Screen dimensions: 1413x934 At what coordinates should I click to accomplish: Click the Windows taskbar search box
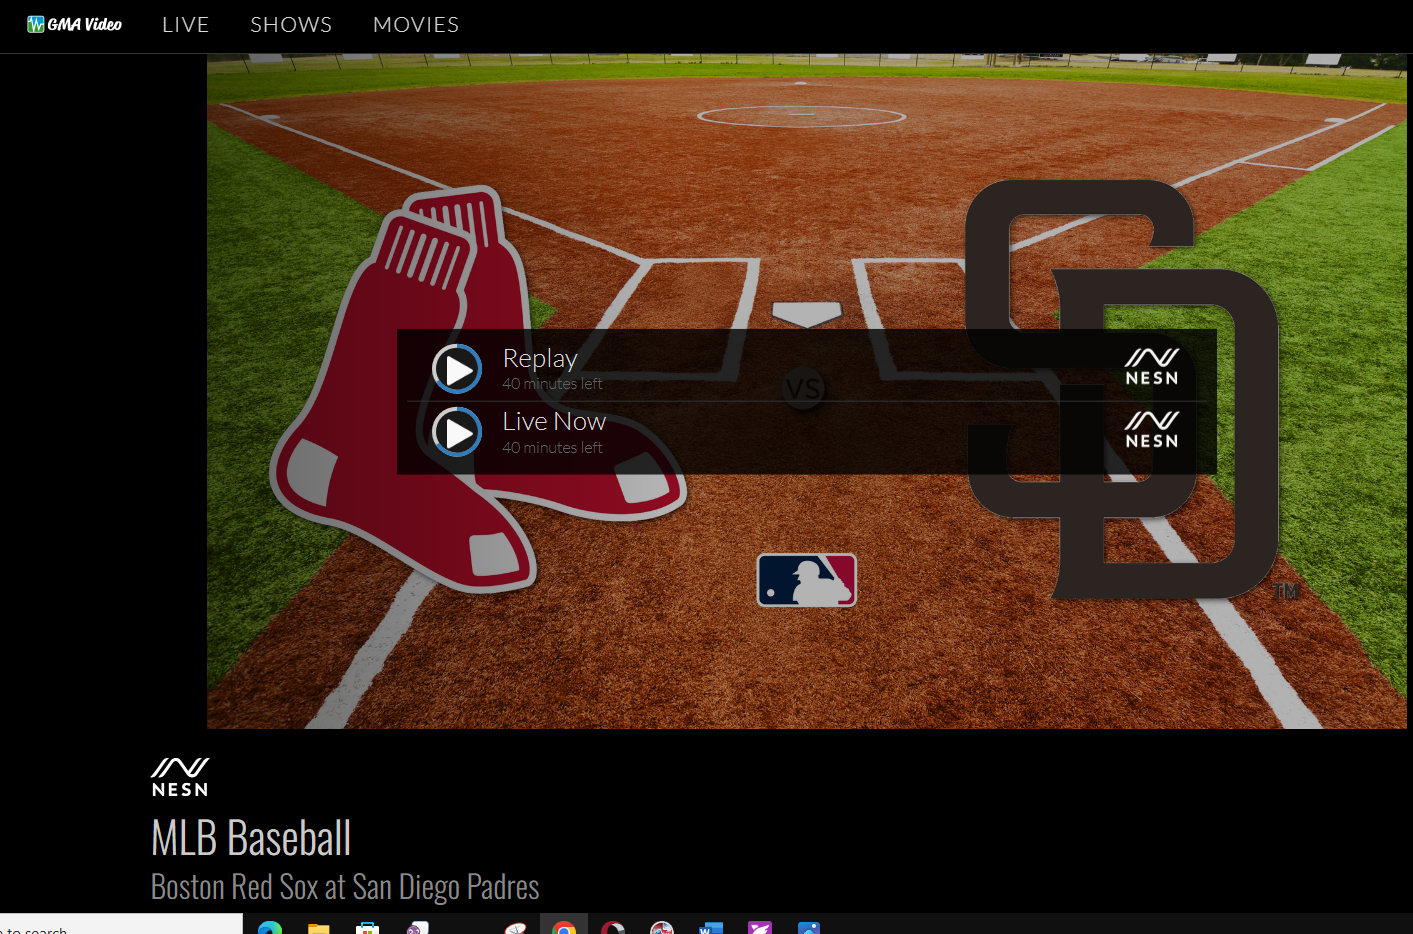pos(121,925)
